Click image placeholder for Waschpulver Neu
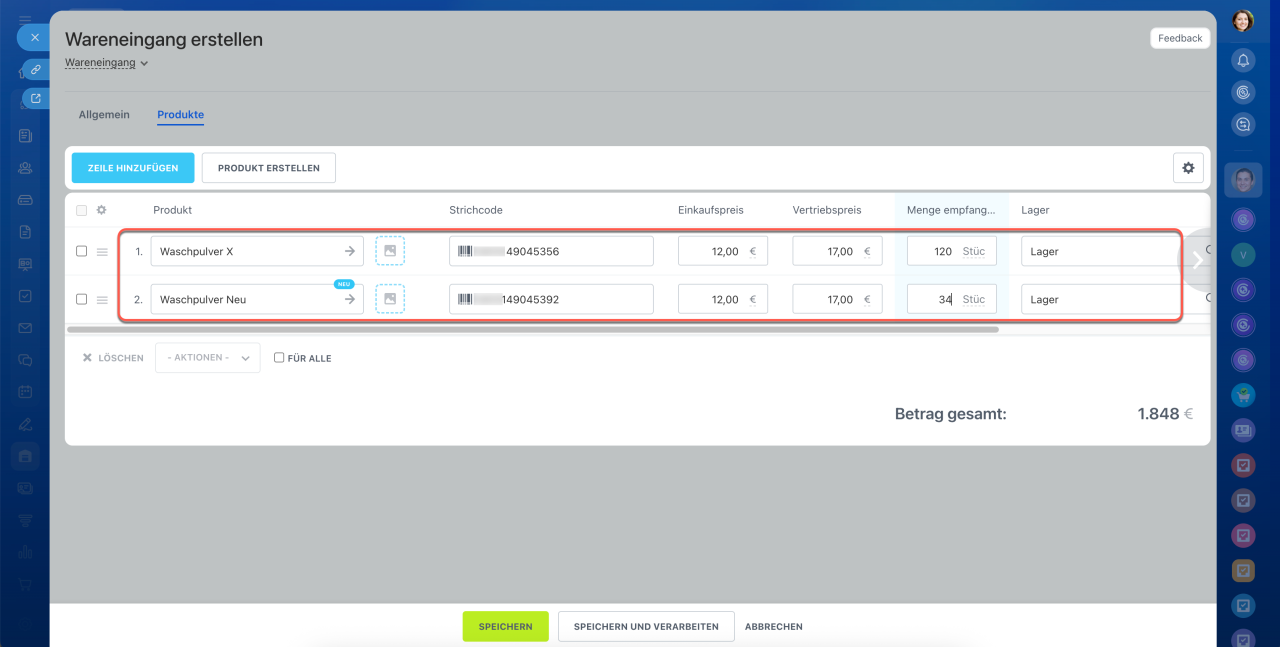Screen dimensions: 1280x647 [390, 299]
